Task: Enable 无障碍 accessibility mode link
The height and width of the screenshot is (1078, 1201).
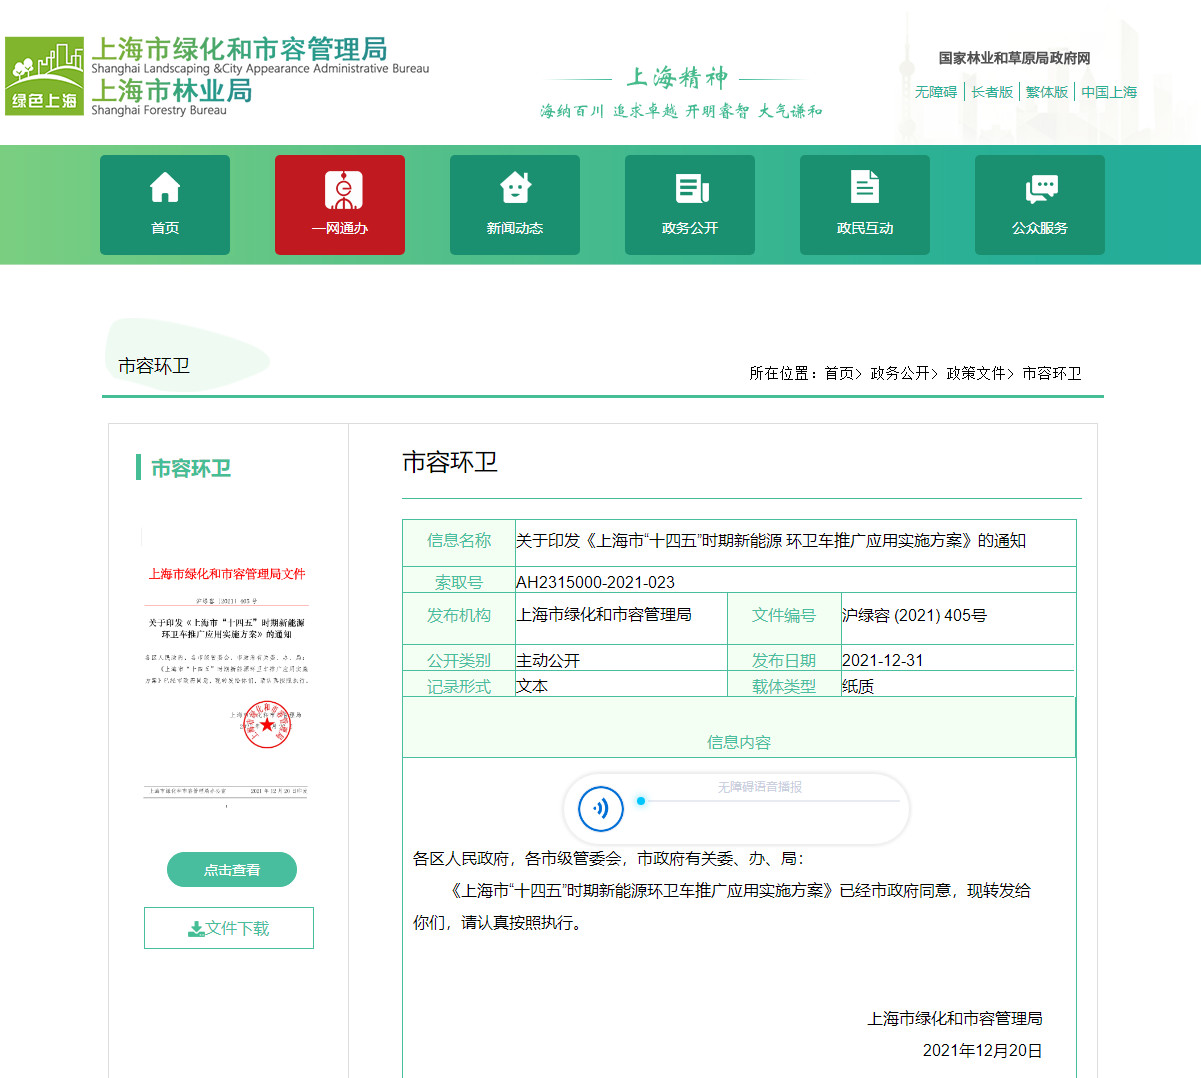Action: (936, 92)
